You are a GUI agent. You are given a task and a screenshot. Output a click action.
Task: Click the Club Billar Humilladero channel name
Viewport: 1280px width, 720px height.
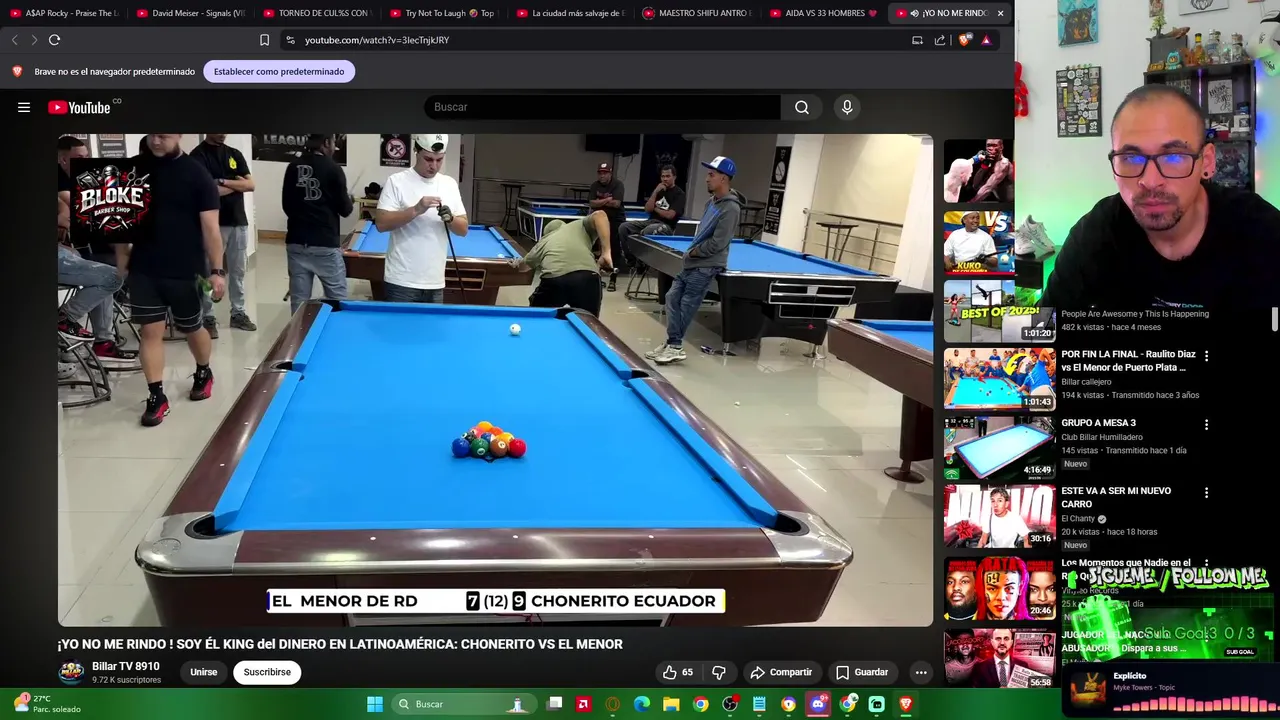pos(1102,437)
